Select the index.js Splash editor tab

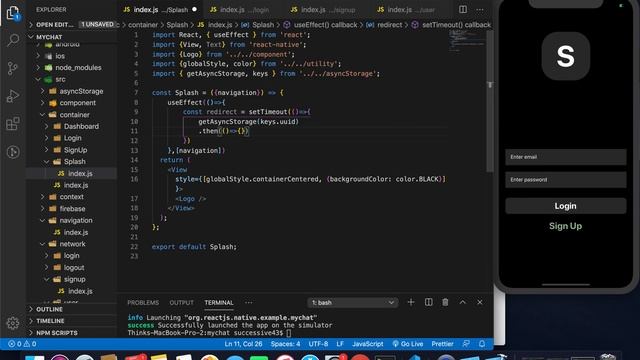tap(159, 9)
